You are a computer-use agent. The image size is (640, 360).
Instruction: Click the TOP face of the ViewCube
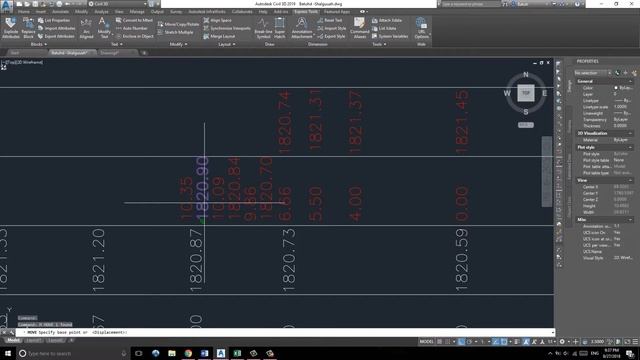(x=526, y=93)
